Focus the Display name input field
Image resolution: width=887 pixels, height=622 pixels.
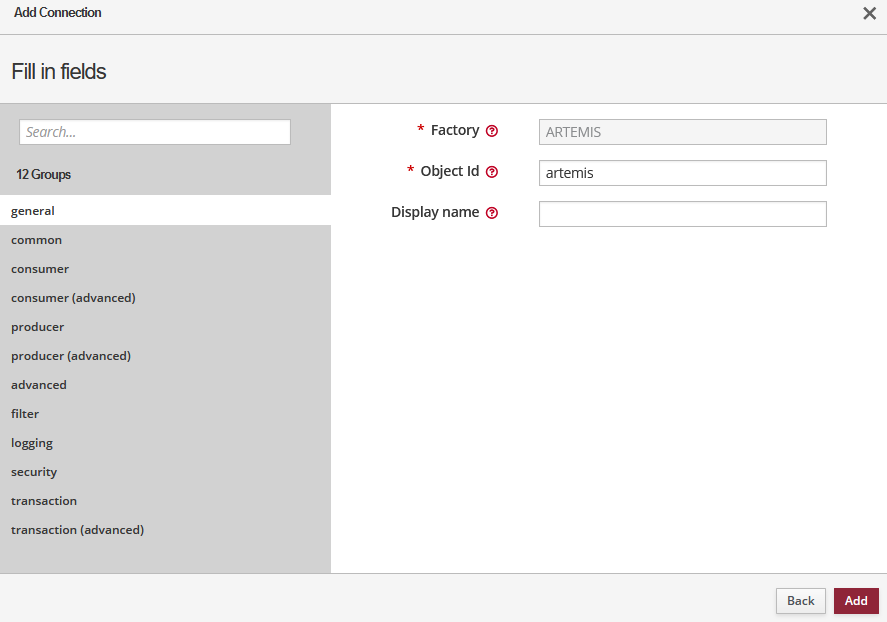pyautogui.click(x=682, y=214)
